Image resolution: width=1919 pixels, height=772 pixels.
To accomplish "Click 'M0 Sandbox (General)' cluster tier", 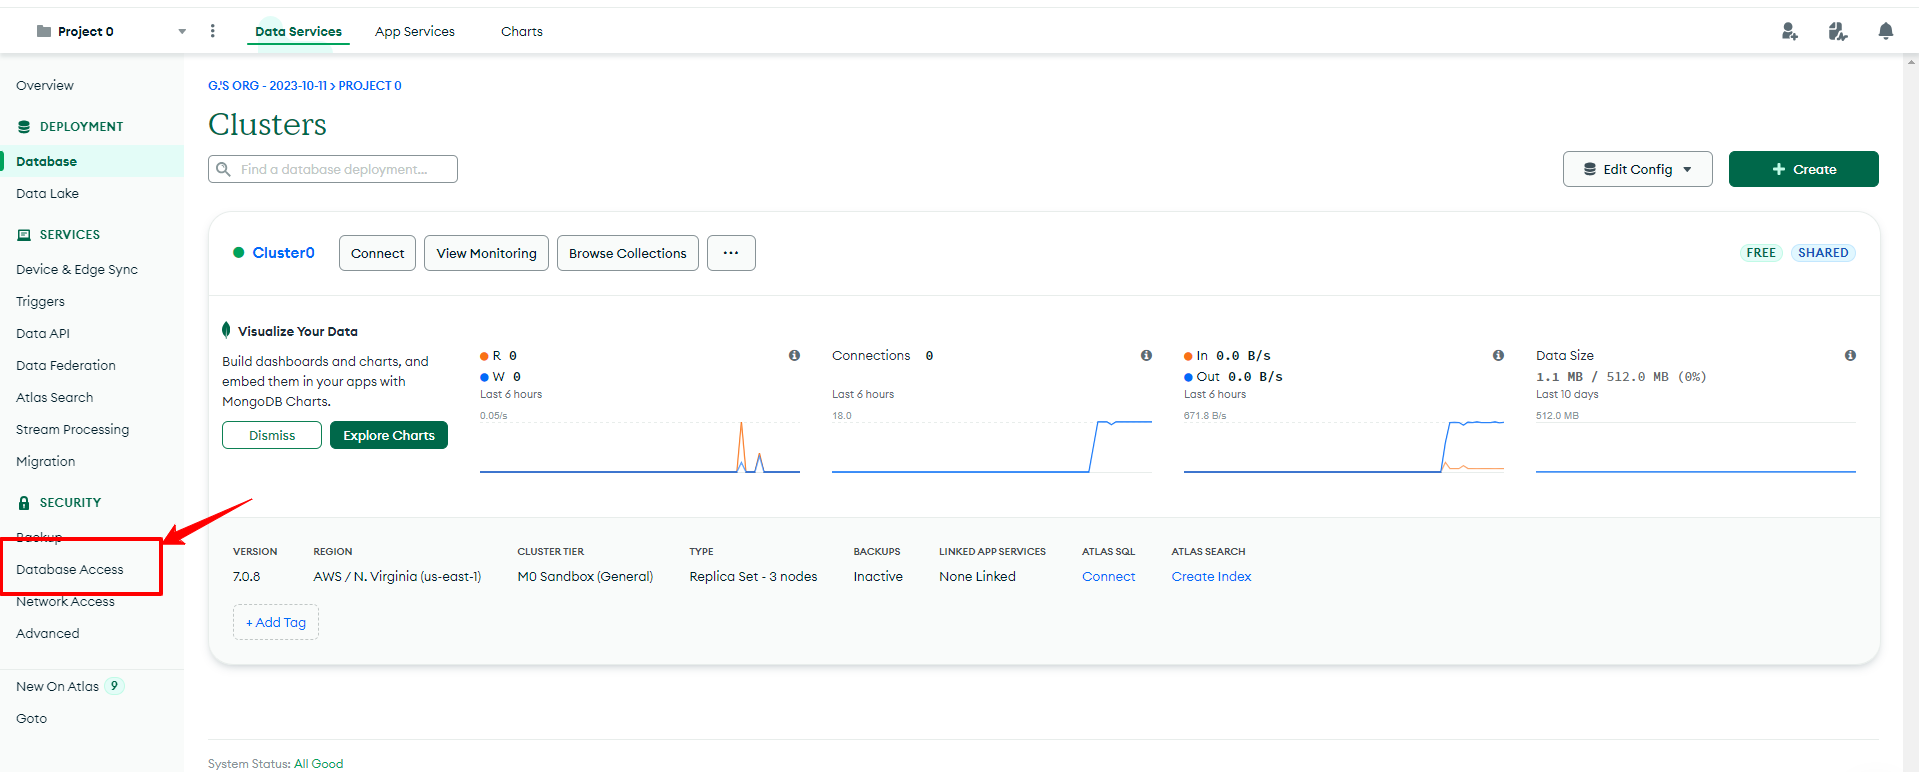I will 585,576.
